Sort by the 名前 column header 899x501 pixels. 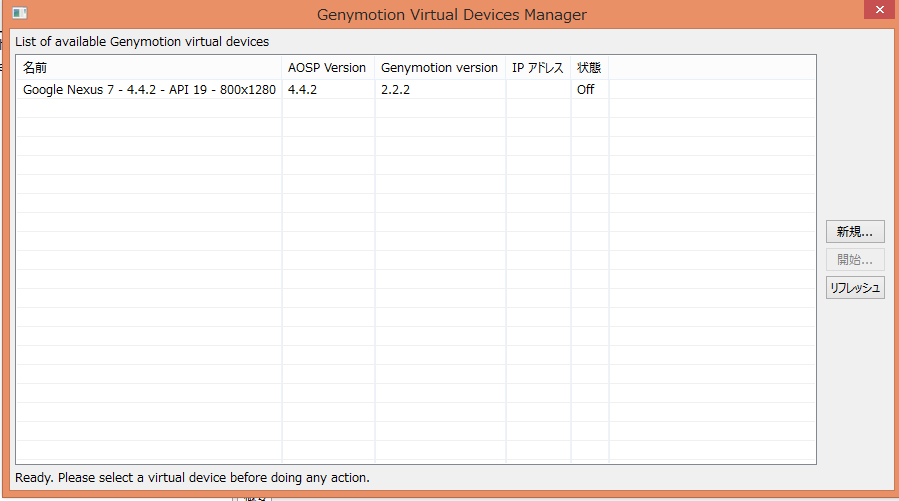point(149,68)
